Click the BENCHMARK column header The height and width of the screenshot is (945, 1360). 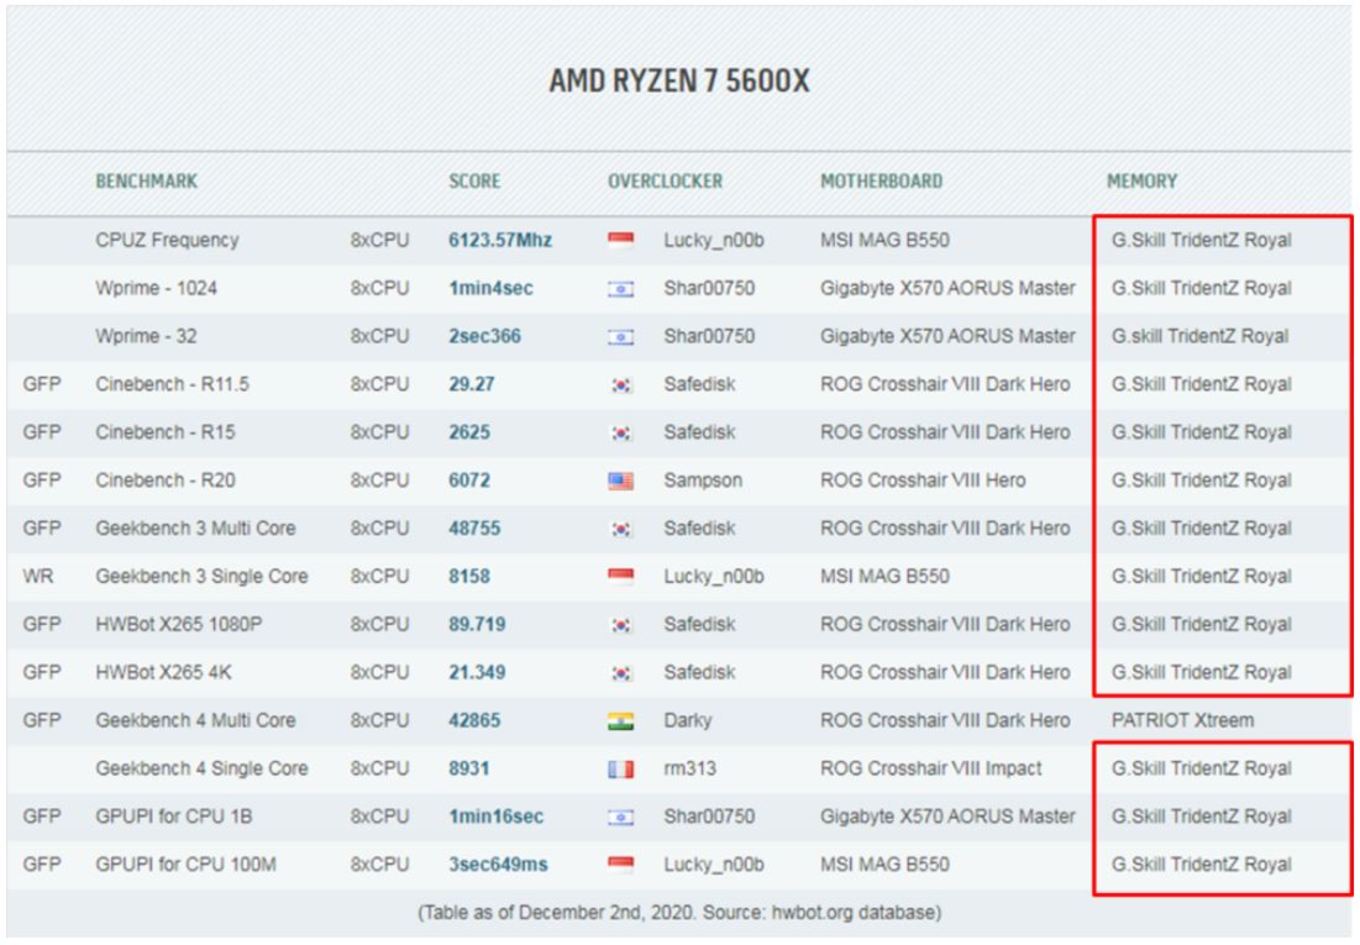[147, 181]
